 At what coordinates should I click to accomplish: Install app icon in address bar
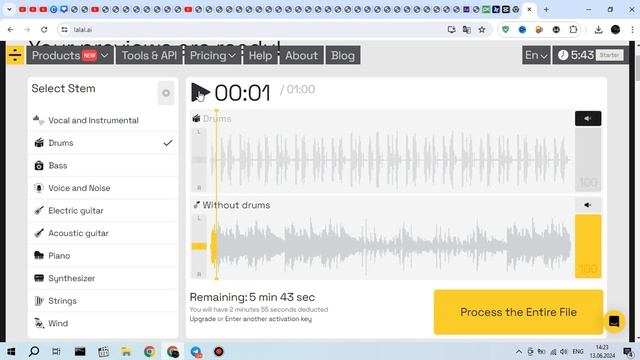tap(451, 29)
